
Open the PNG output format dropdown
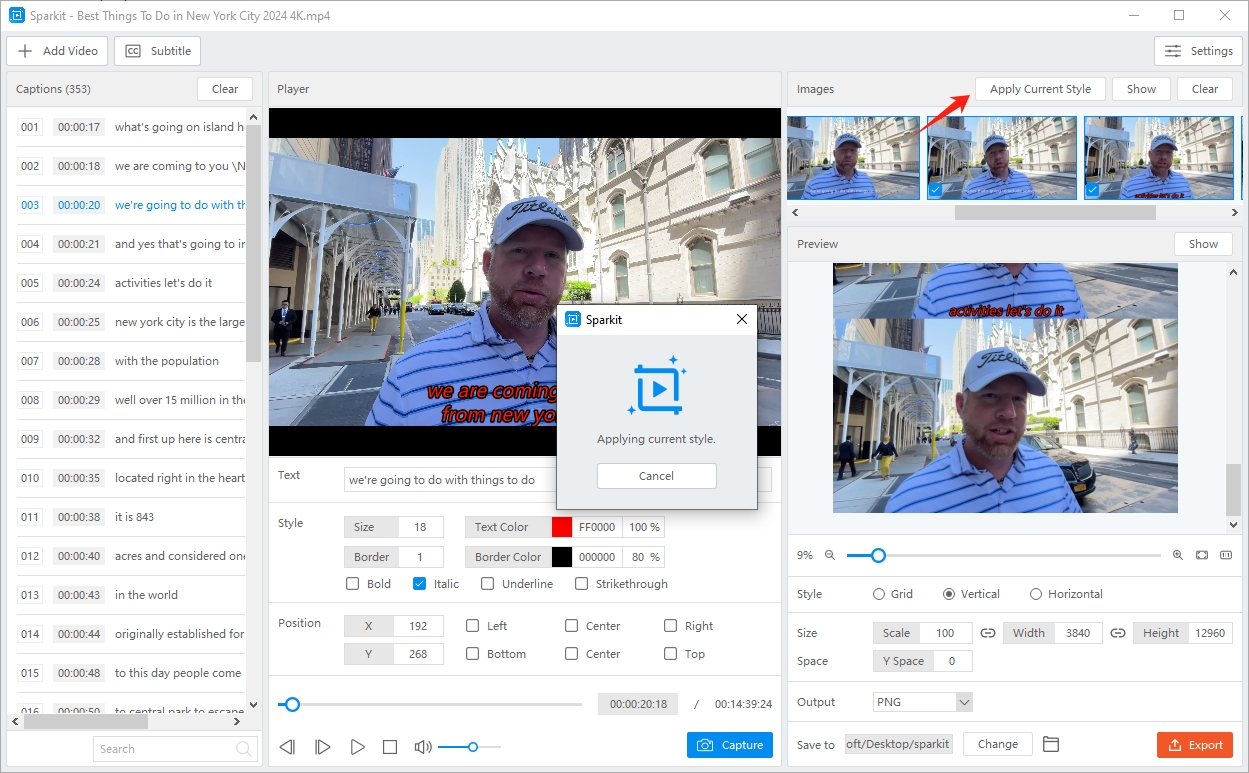point(922,702)
